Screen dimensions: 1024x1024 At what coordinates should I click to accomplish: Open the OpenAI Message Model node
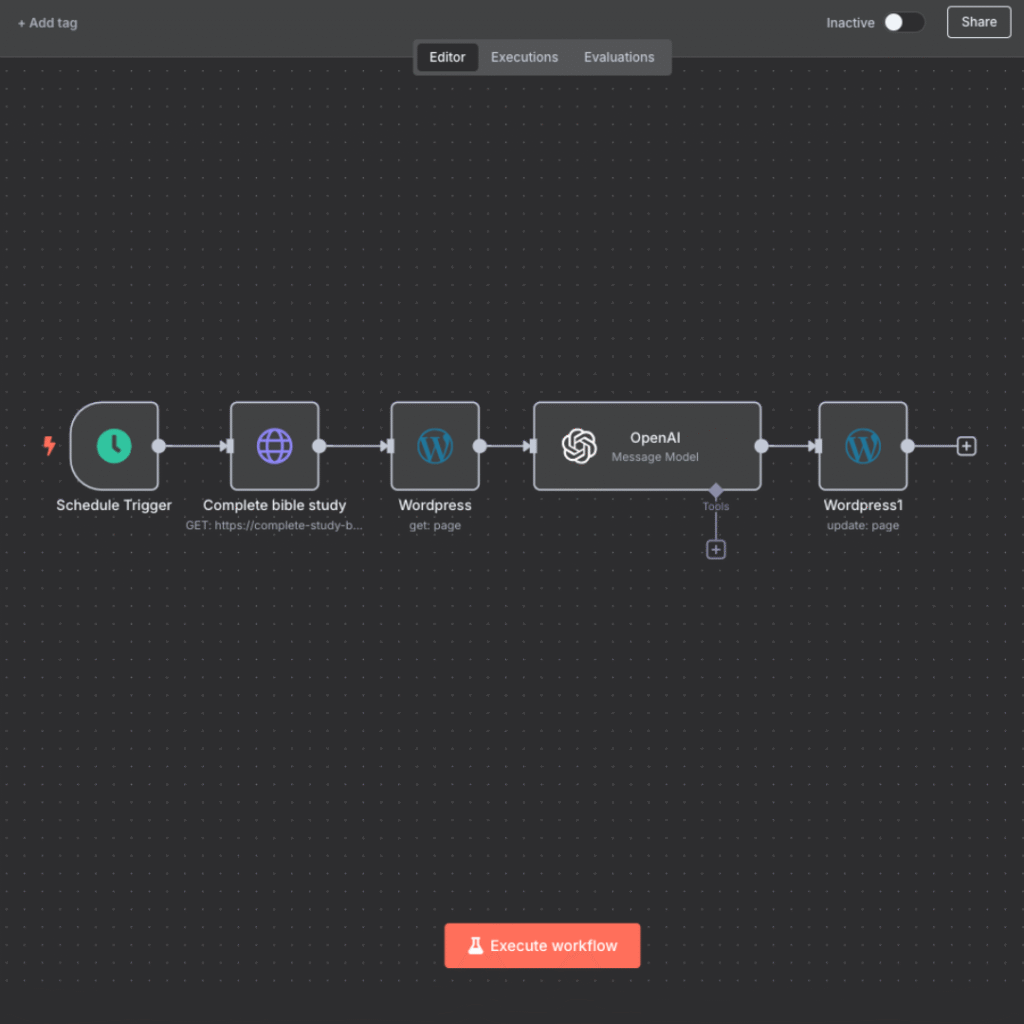[647, 446]
